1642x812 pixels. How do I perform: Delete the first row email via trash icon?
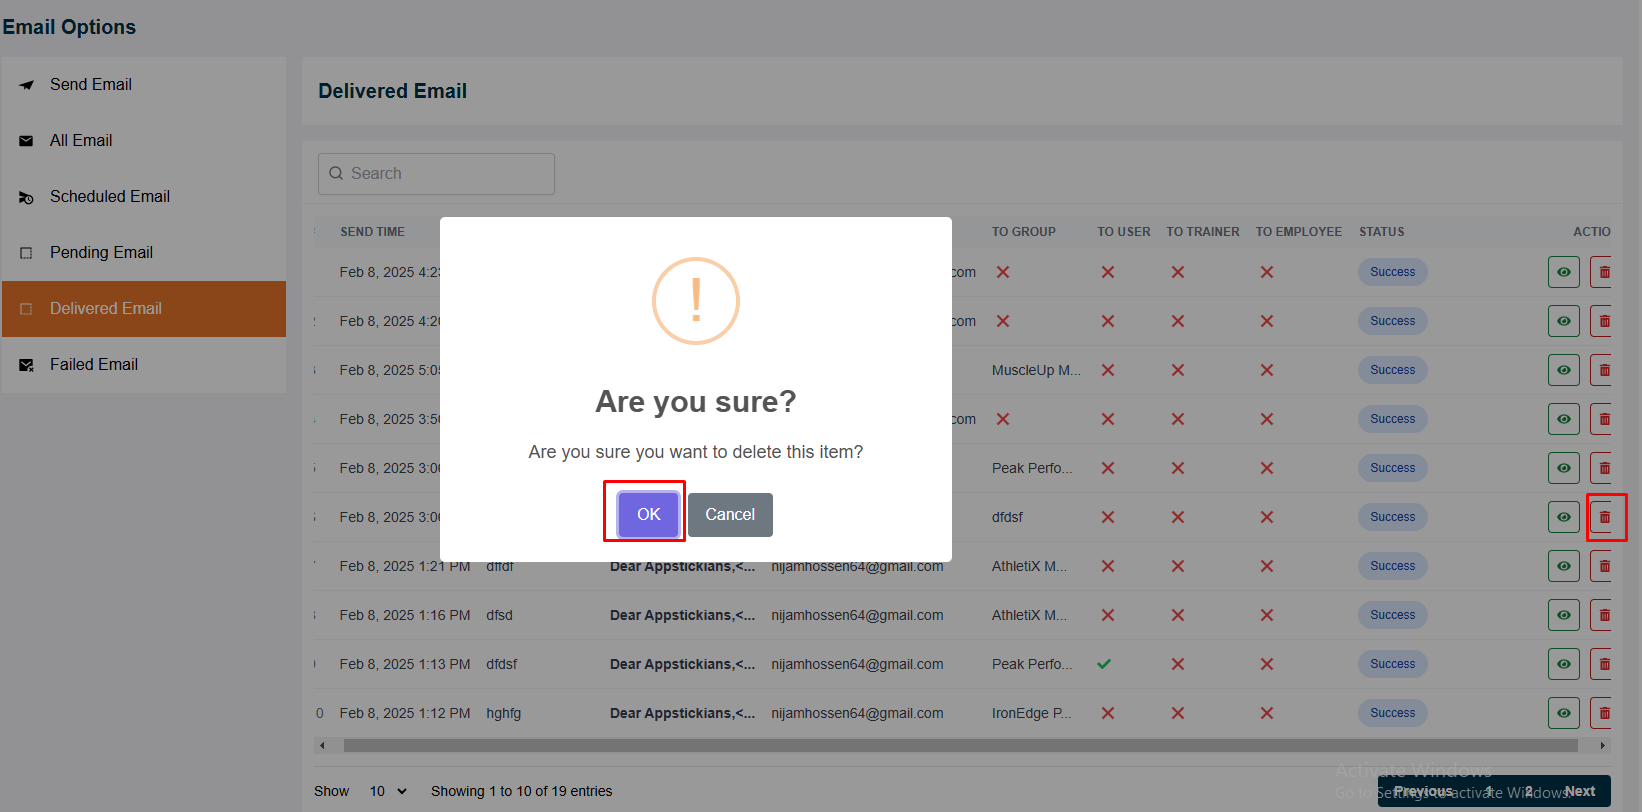tap(1603, 272)
